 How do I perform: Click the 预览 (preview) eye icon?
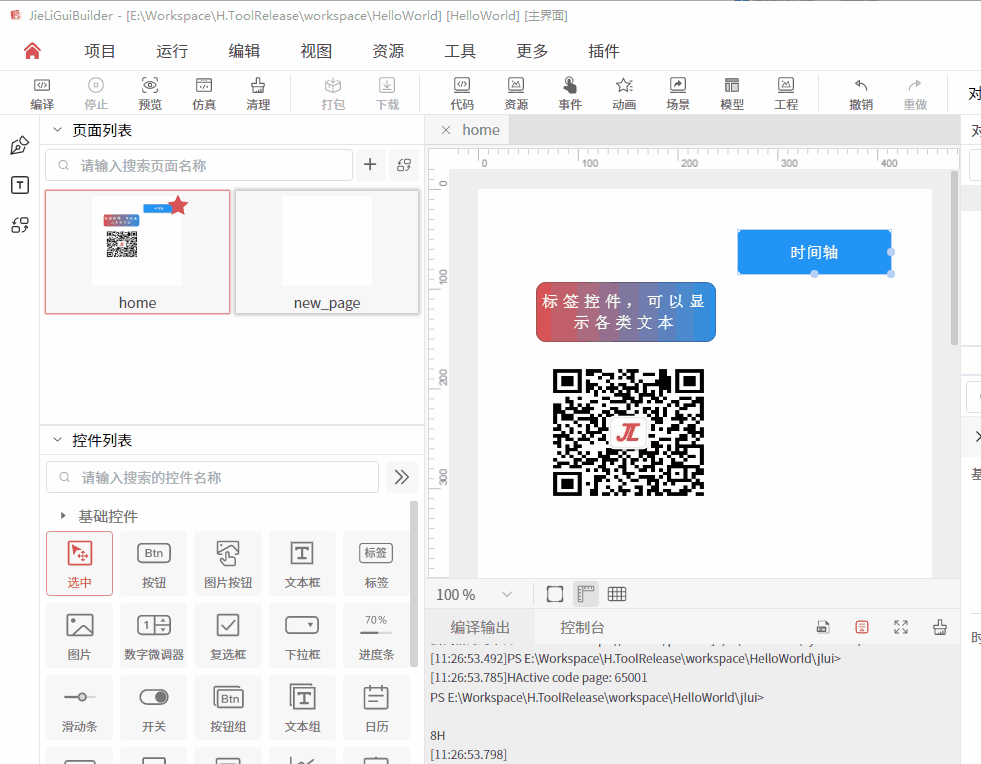pos(150,93)
